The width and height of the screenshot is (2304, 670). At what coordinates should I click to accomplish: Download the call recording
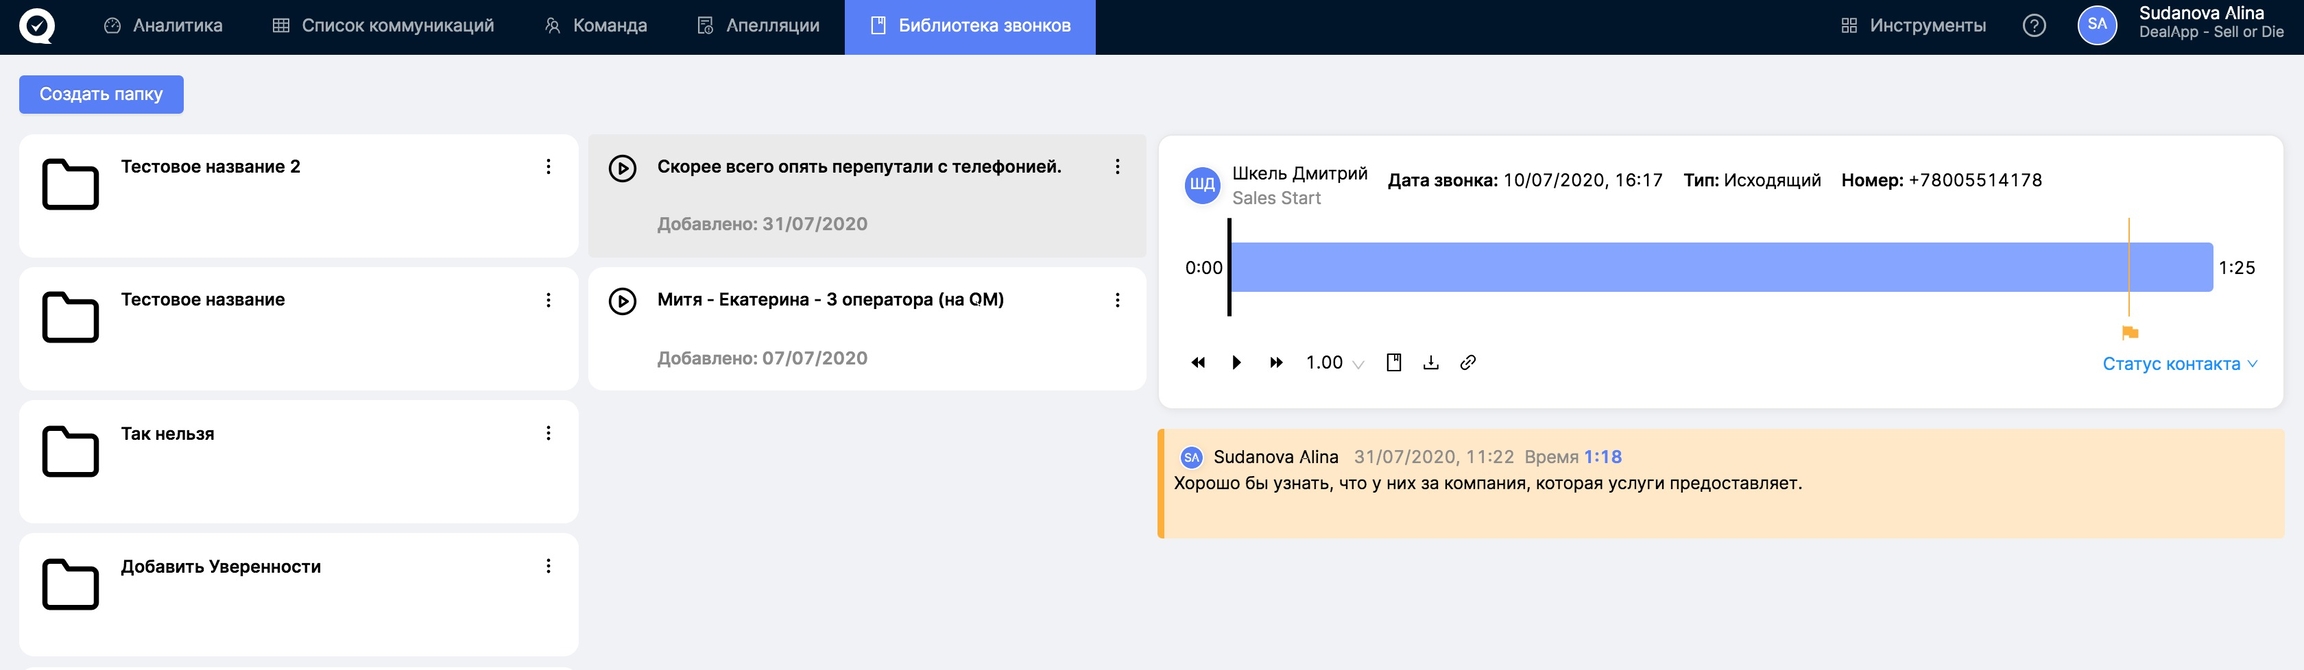pyautogui.click(x=1431, y=363)
